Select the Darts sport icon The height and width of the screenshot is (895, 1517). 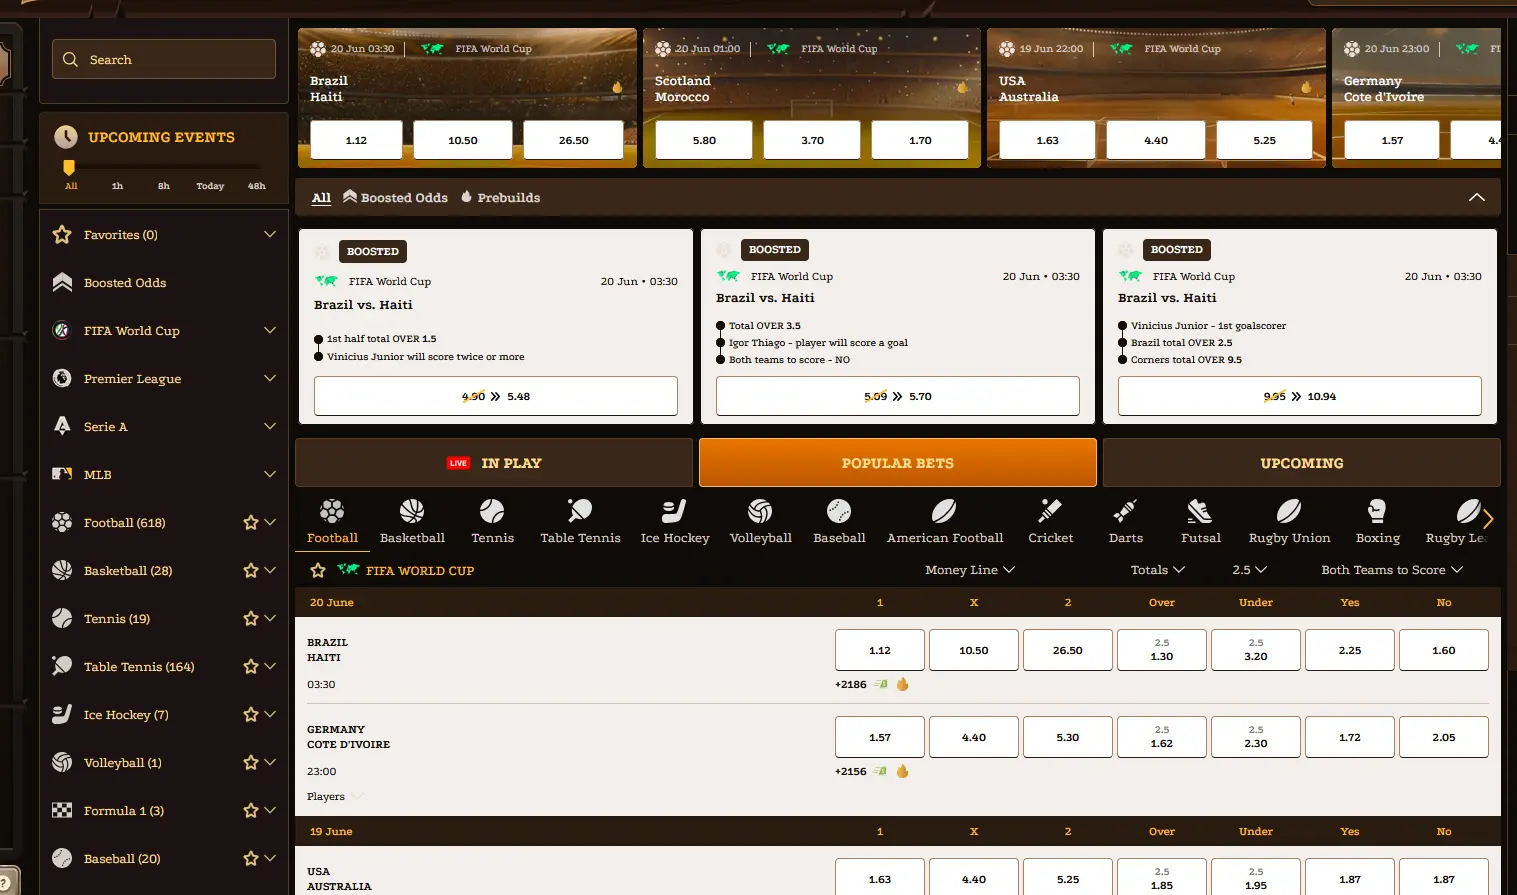[x=1125, y=512]
